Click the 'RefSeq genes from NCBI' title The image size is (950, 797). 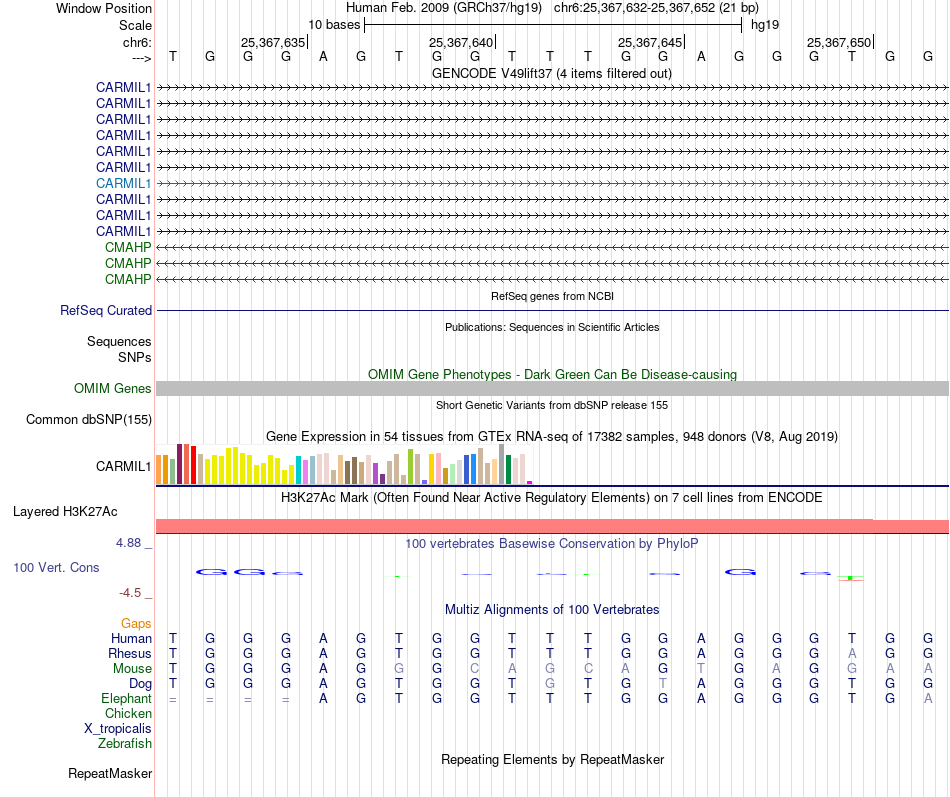[552, 296]
